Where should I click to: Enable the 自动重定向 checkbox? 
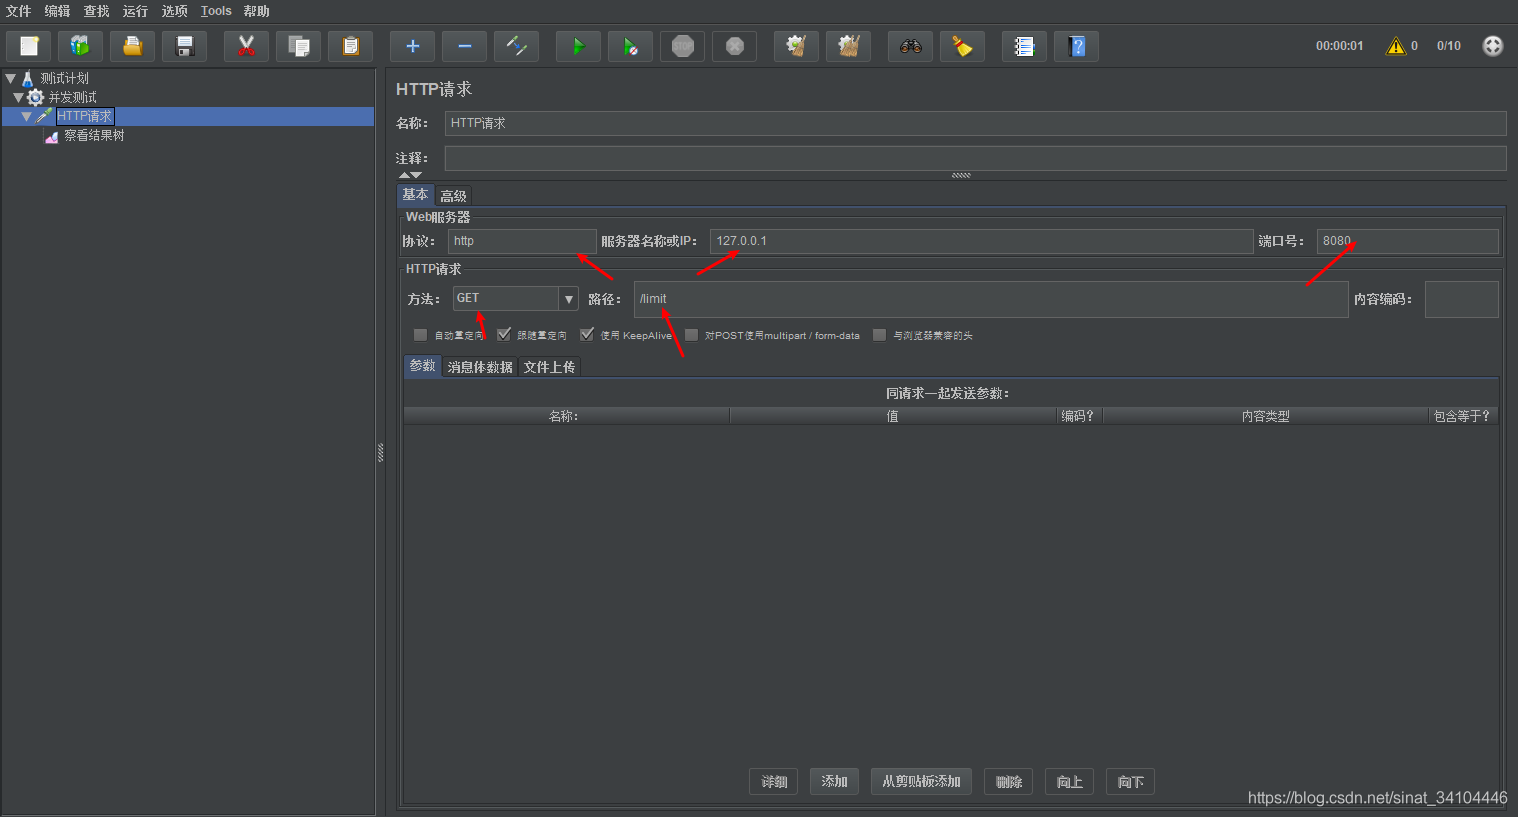click(x=420, y=335)
